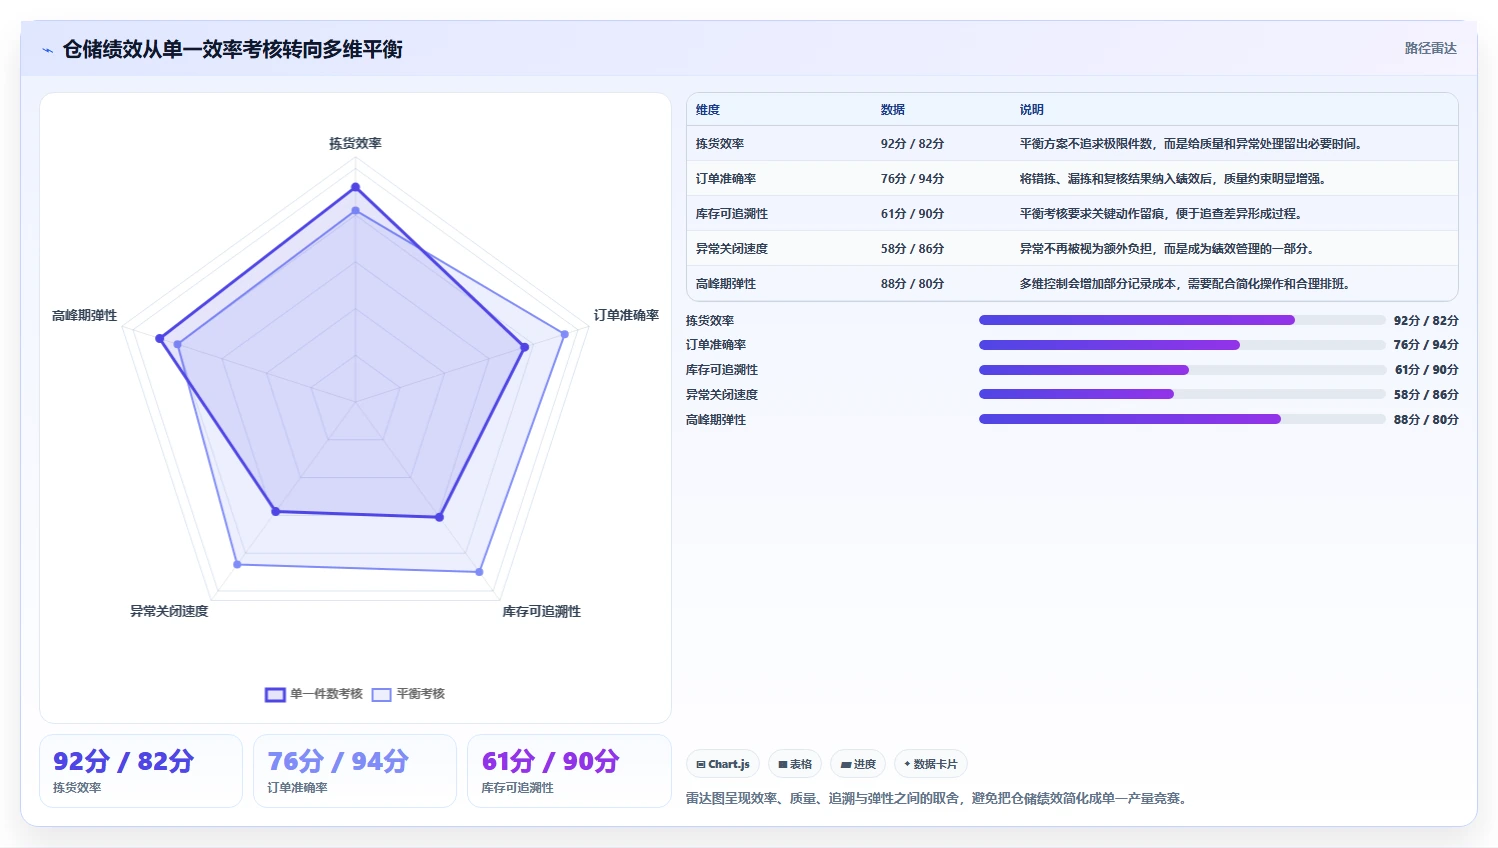This screenshot has height=848, width=1498.
Task: Click the 58分 / 86分 value beside the progress bar
Action: click(1426, 395)
